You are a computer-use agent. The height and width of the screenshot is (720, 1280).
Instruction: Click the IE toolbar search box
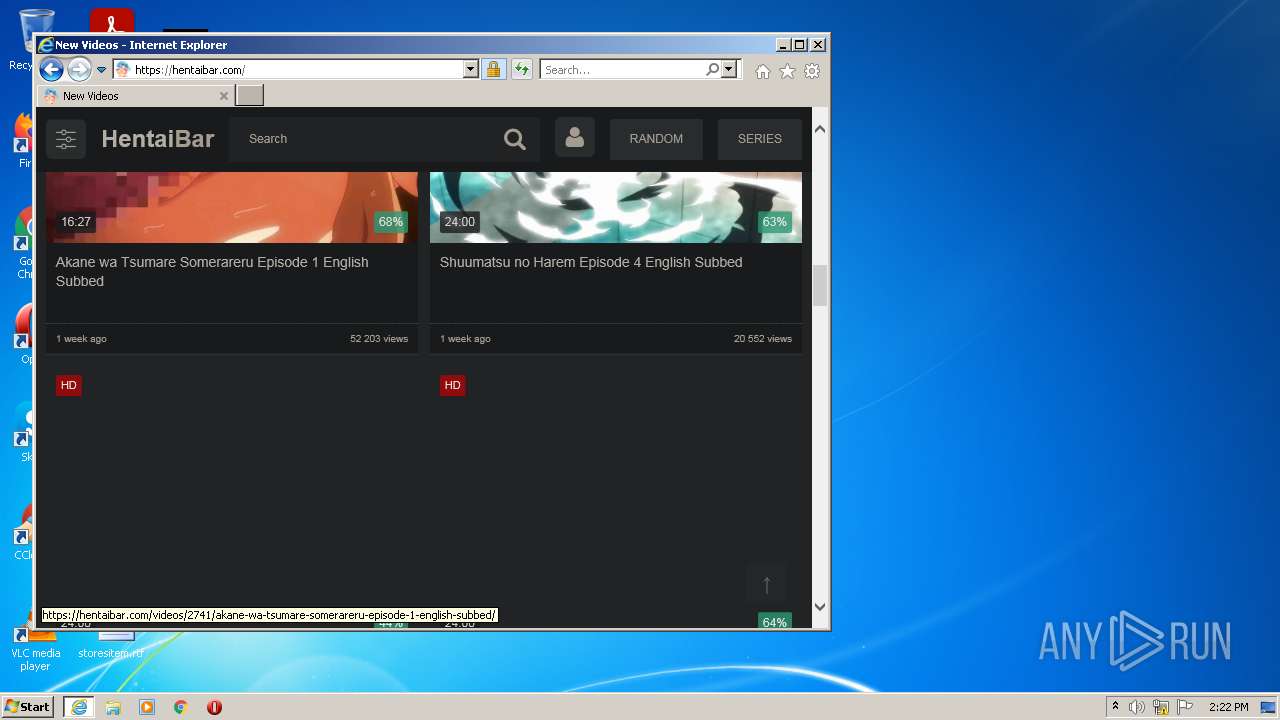tap(621, 70)
